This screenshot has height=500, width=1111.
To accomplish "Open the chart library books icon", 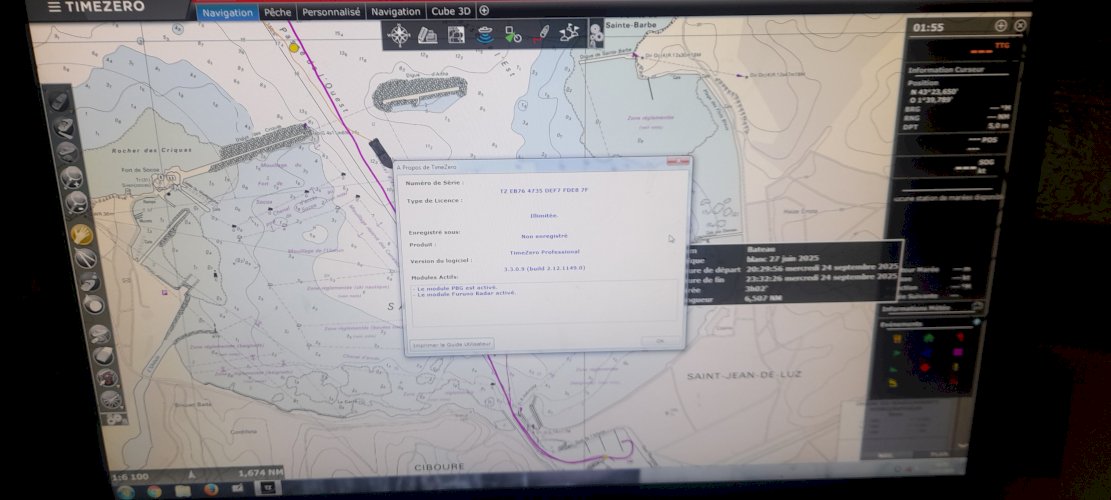I will [427, 35].
